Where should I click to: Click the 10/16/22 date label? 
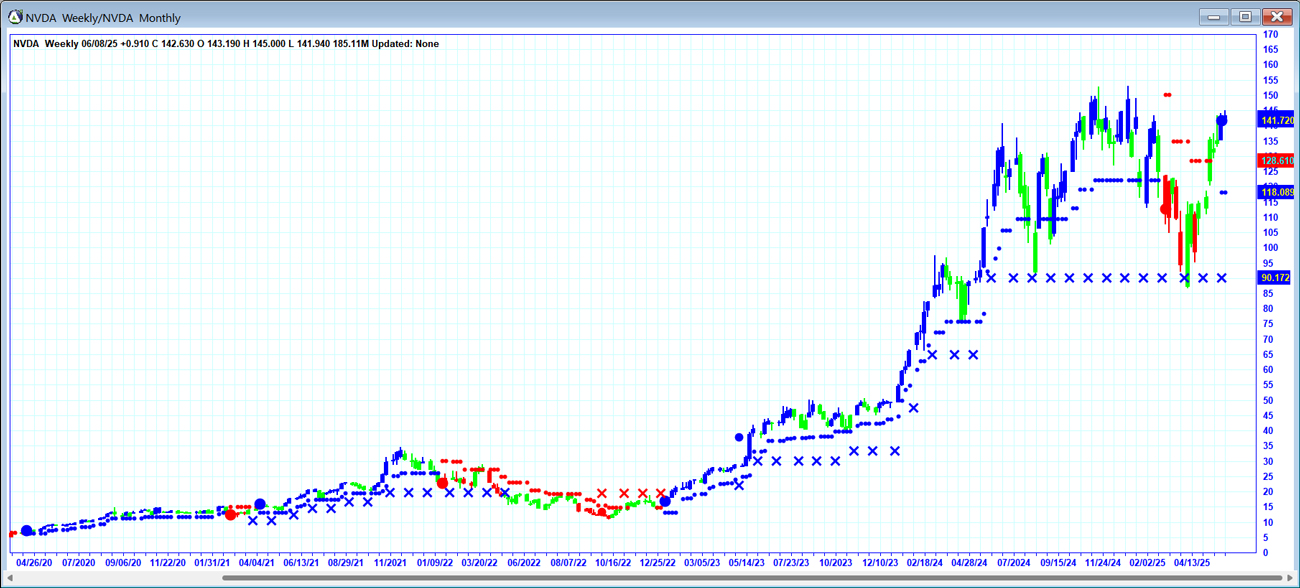(x=613, y=563)
